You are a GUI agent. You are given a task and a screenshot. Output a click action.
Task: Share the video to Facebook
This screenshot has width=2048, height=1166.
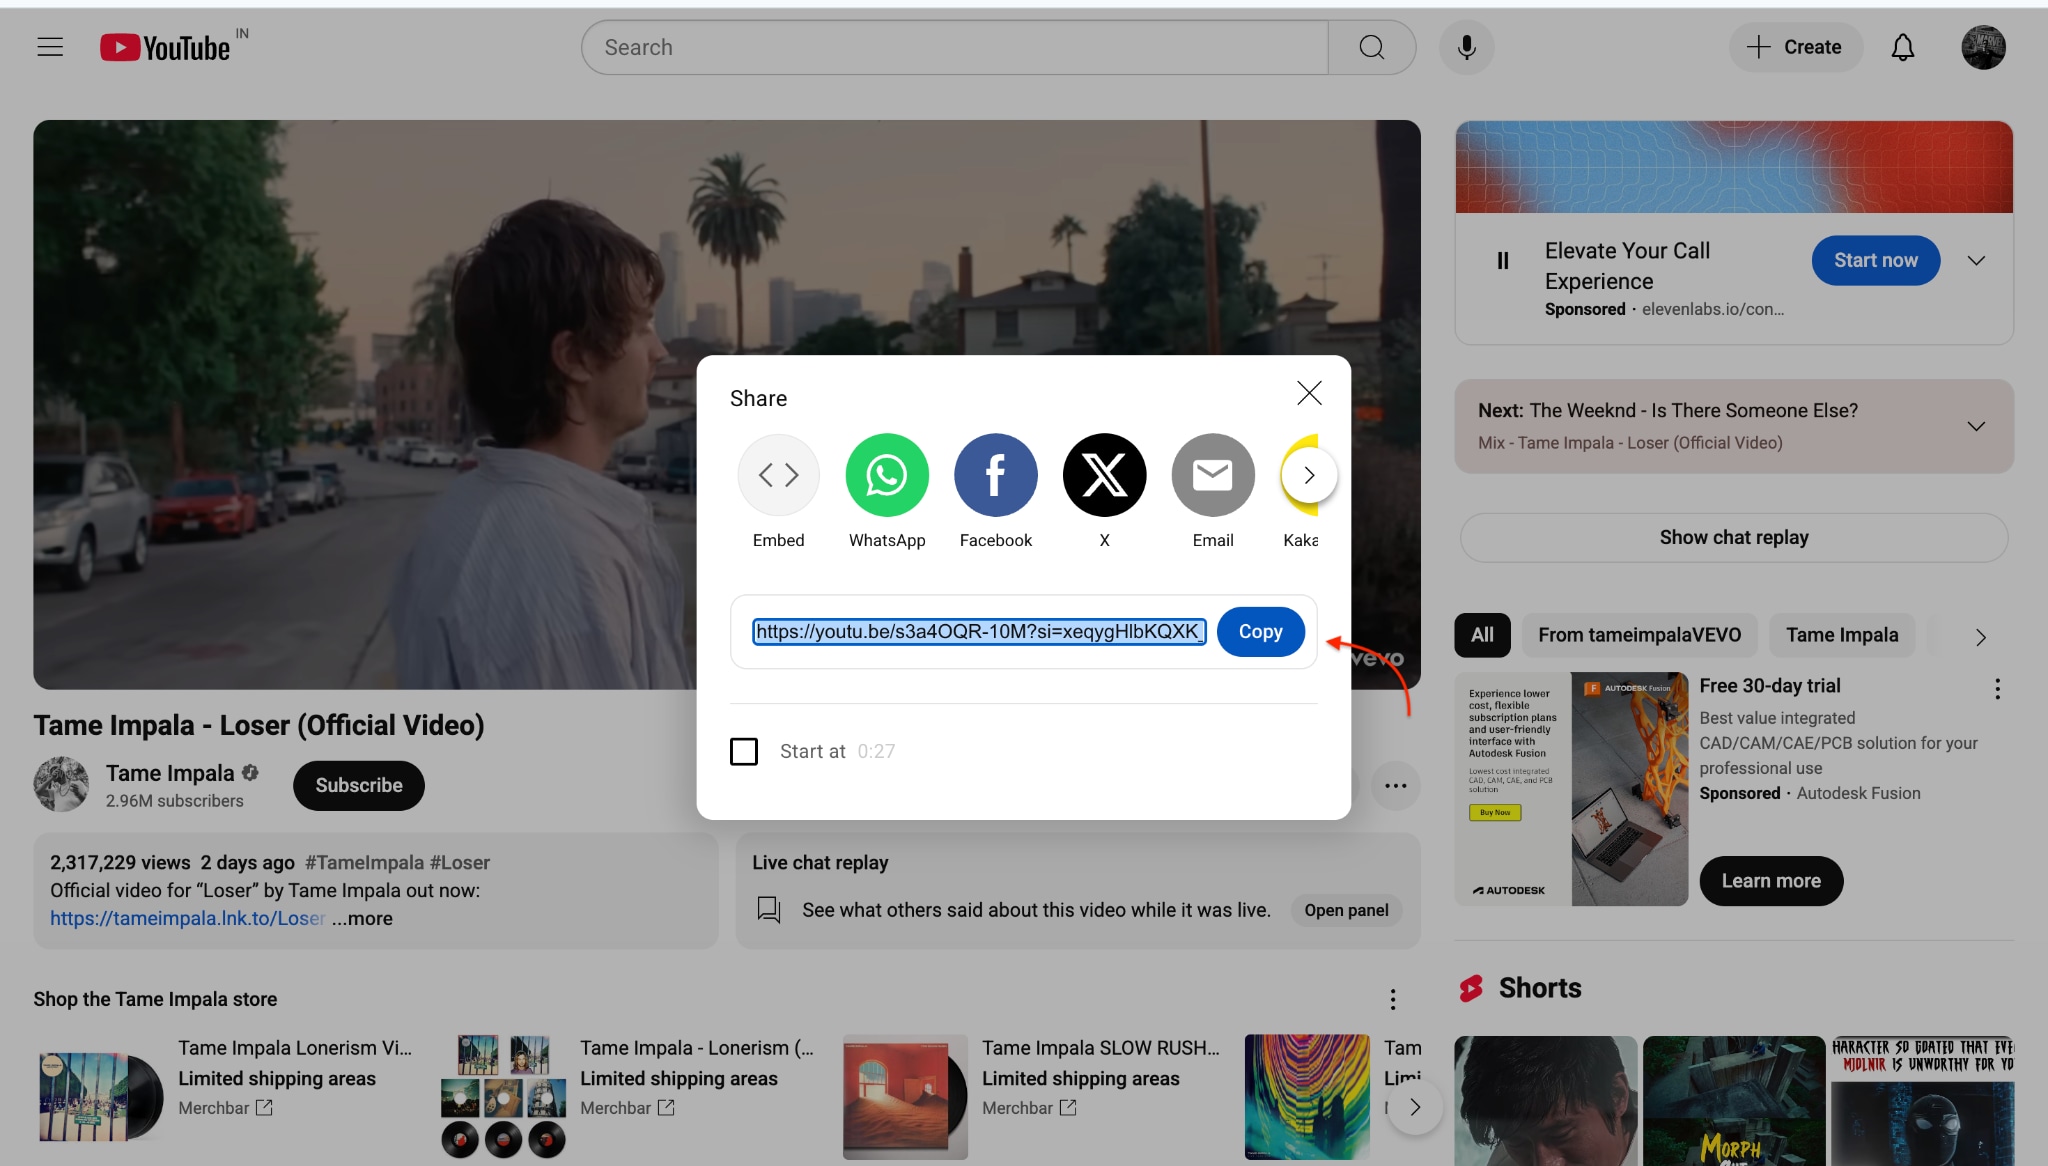[x=996, y=475]
